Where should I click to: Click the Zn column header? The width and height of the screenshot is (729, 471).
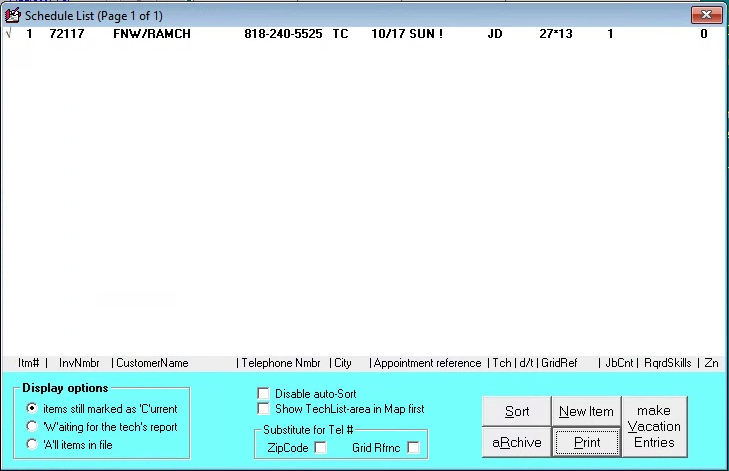pos(711,363)
